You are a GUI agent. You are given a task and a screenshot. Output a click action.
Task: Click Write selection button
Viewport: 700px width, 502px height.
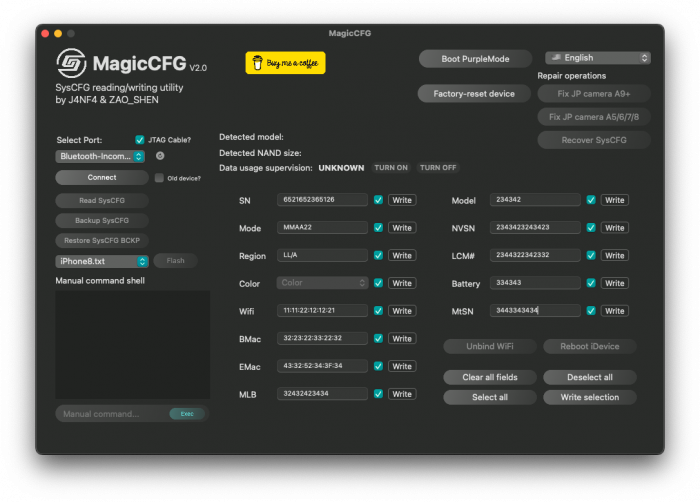pyautogui.click(x=590, y=397)
